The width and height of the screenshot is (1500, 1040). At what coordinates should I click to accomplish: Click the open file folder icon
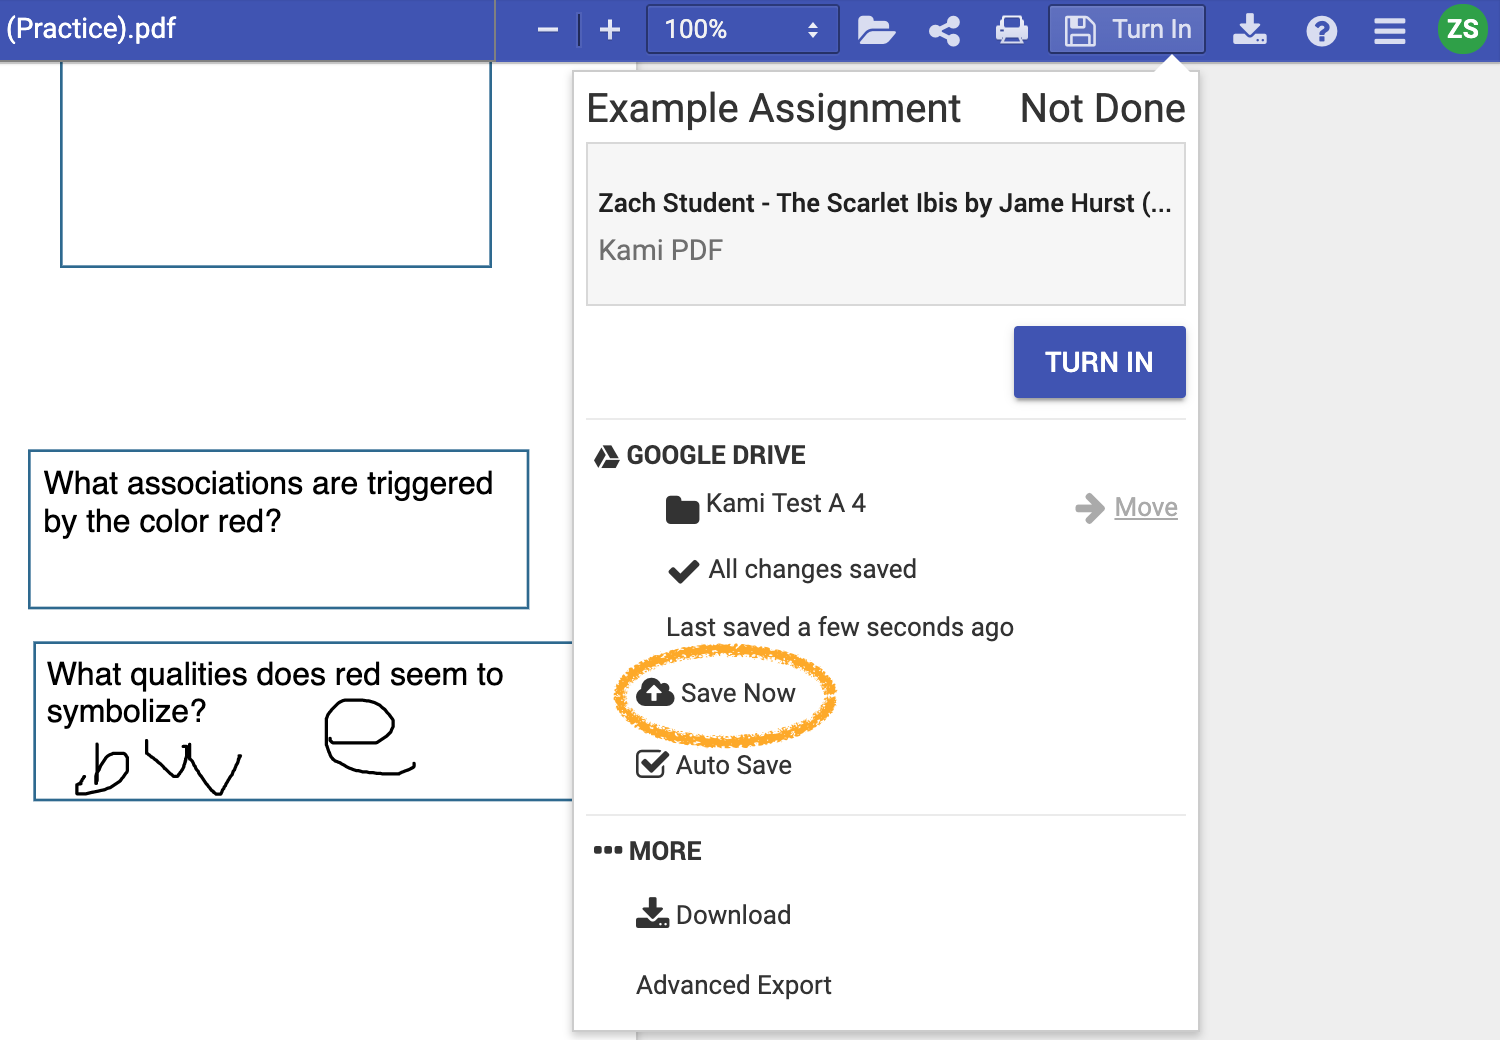click(x=876, y=30)
